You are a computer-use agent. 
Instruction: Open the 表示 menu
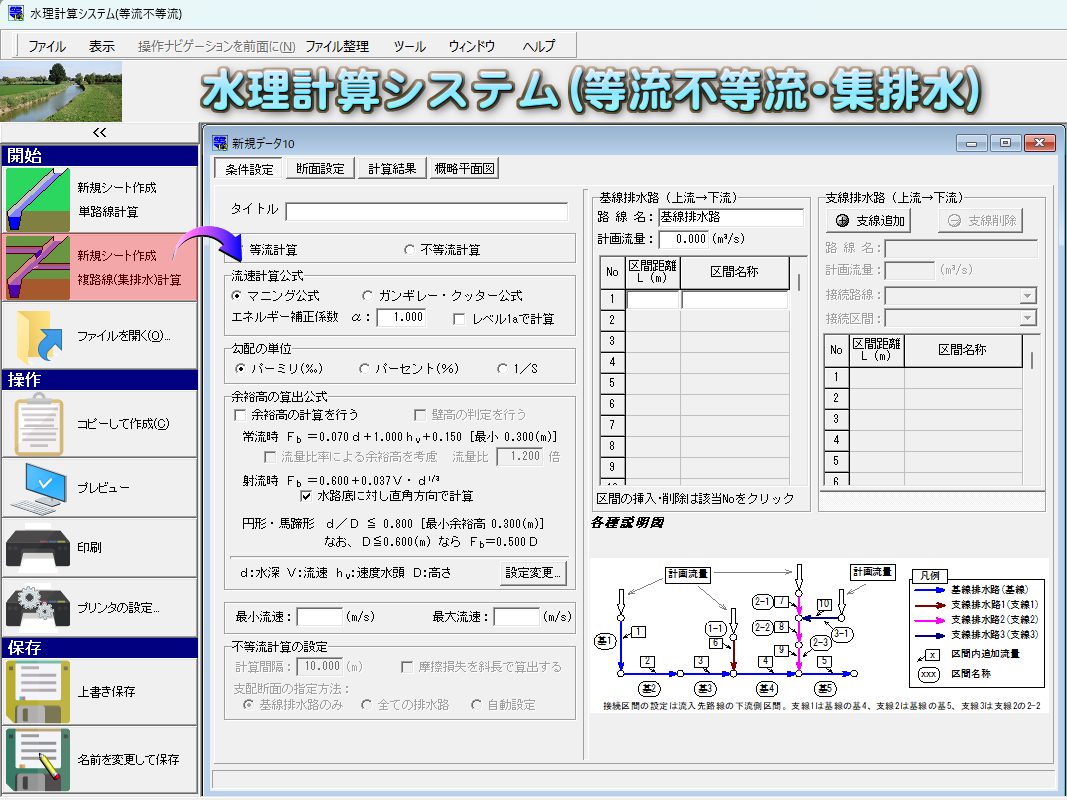pos(101,46)
